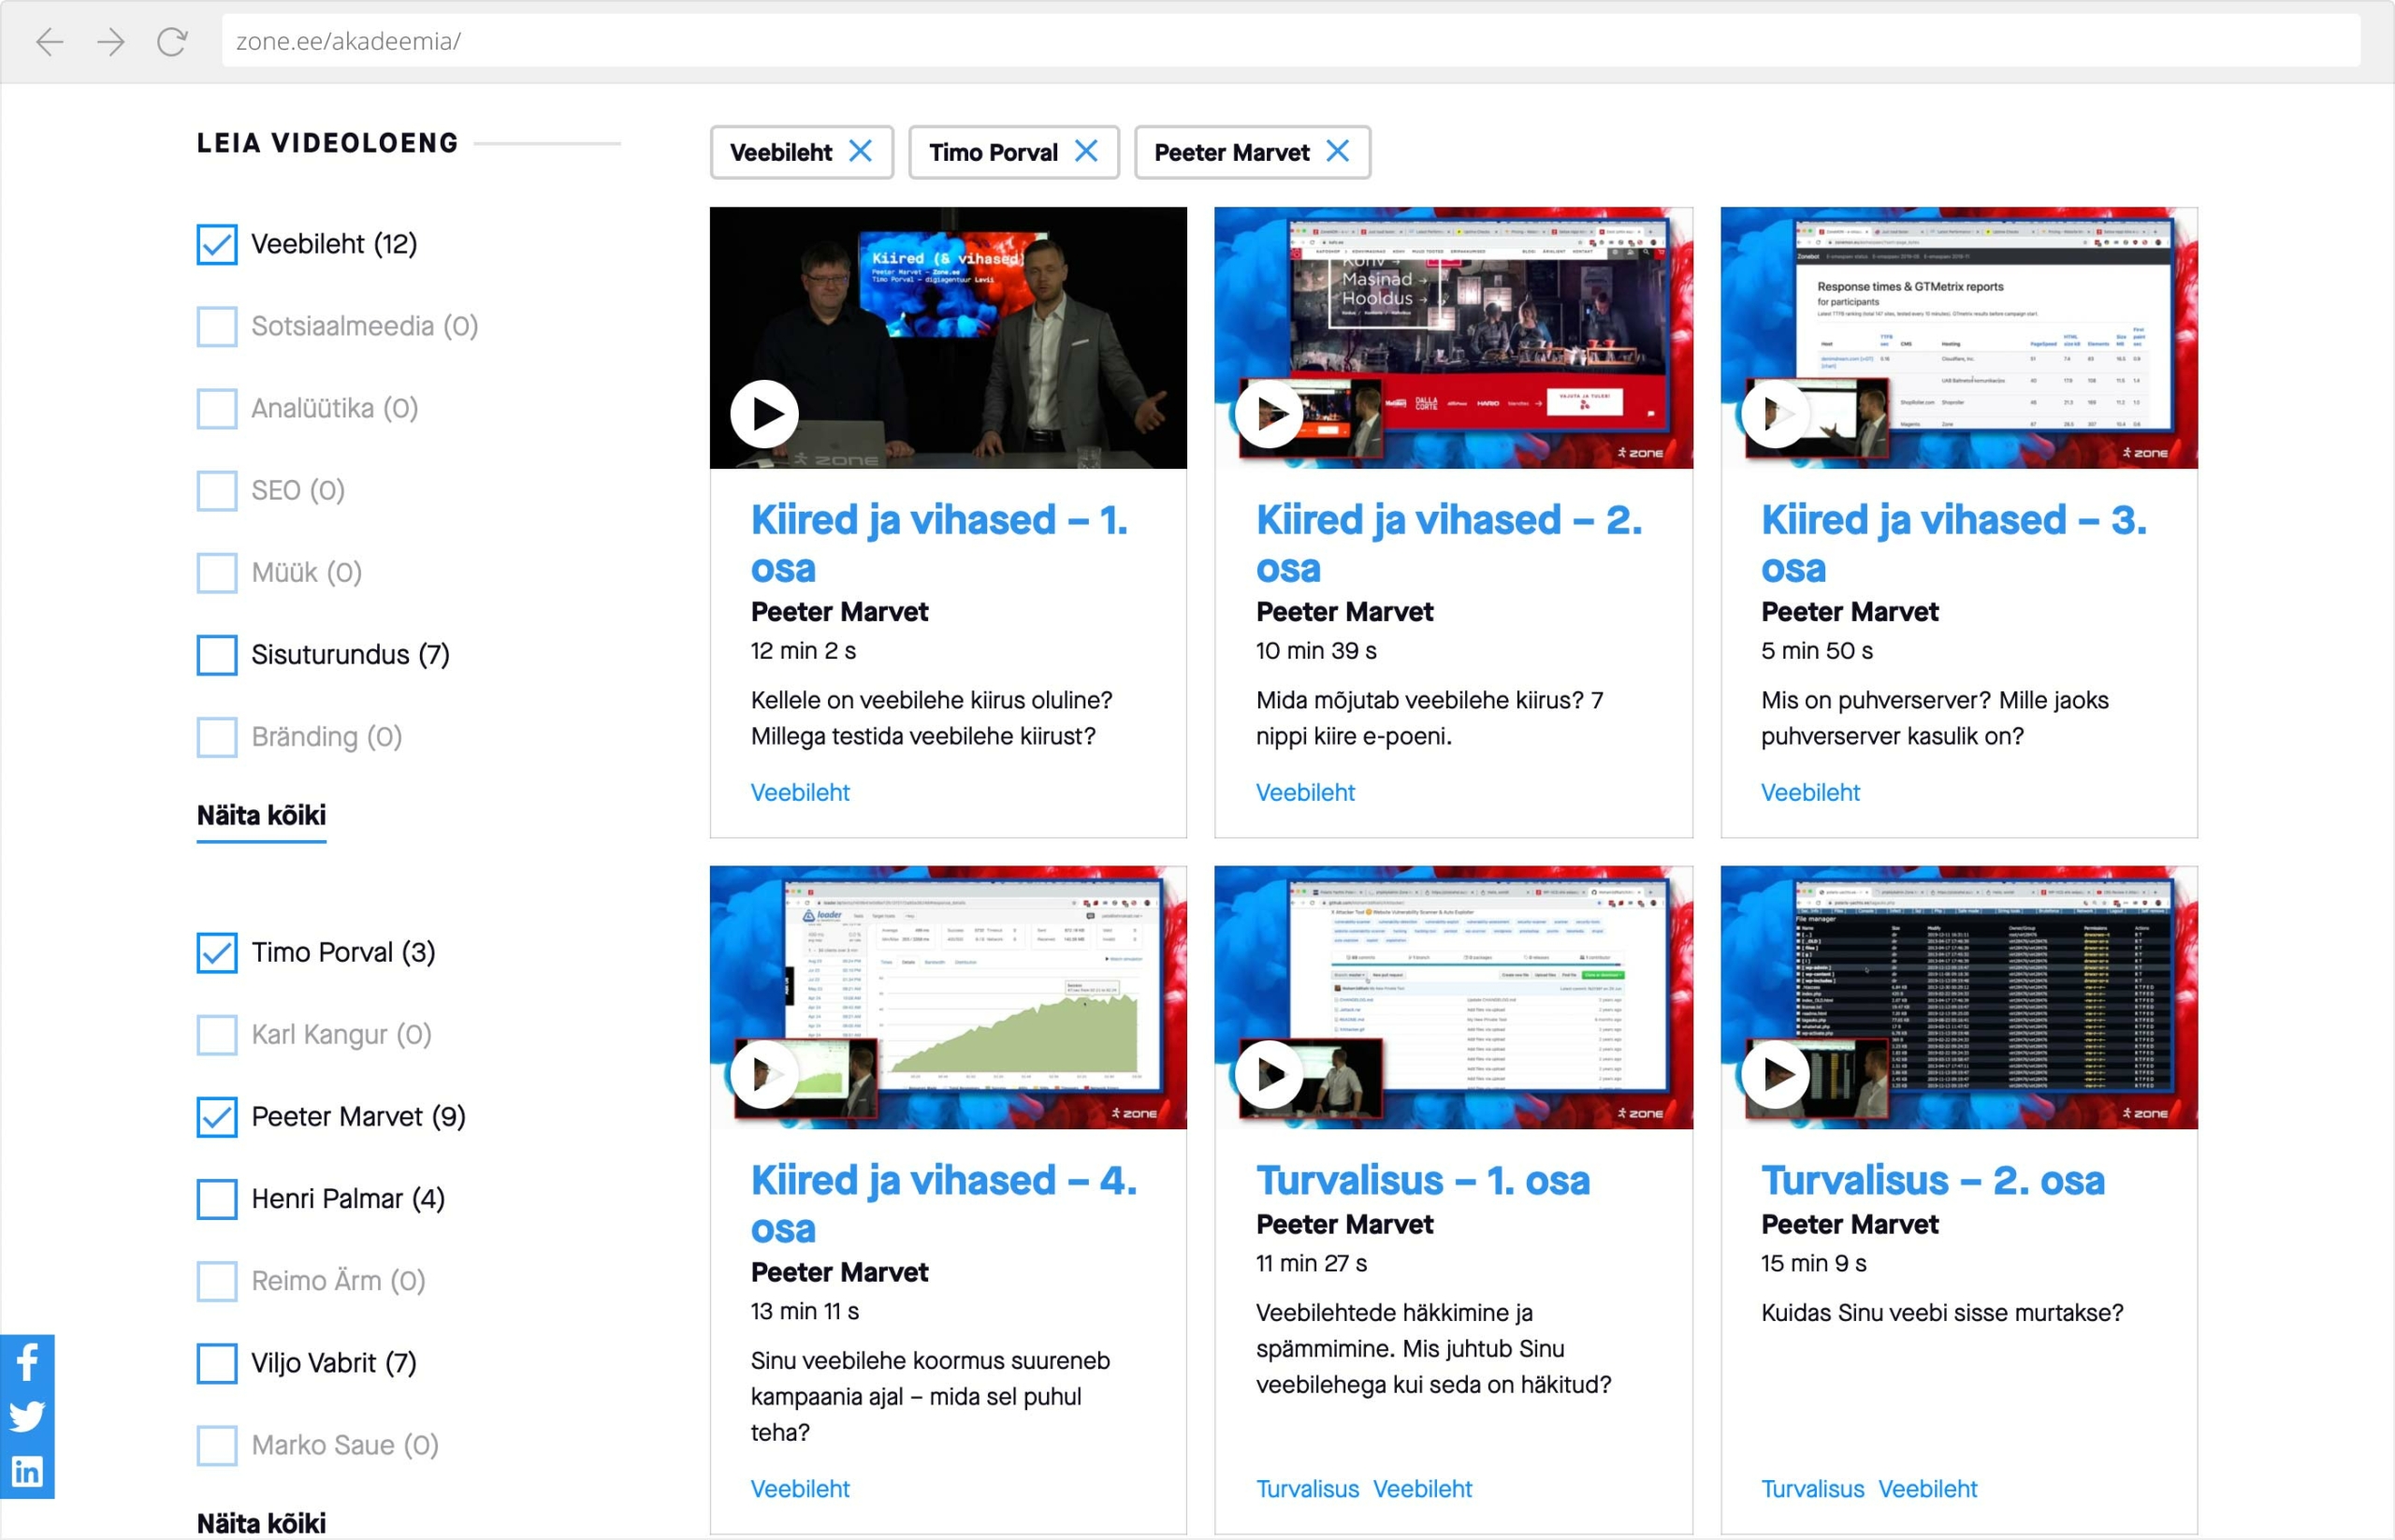Click the Turvalisus tag under Turvalisus 1. osa
Image resolution: width=2395 pixels, height=1540 pixels.
(x=1307, y=1488)
